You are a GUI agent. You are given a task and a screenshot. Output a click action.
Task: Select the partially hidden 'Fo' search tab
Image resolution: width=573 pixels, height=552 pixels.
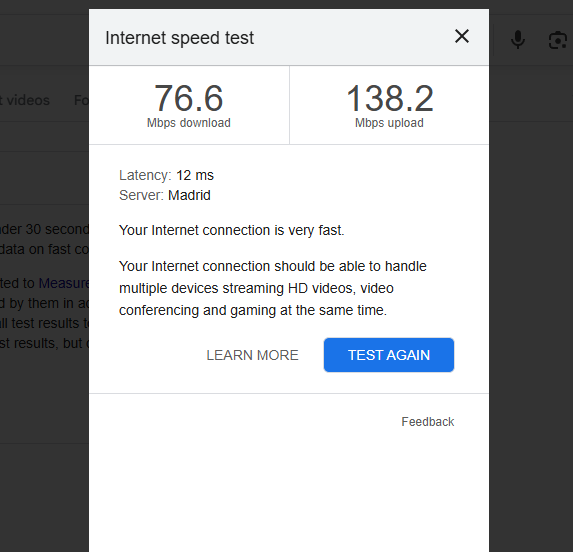(81, 100)
